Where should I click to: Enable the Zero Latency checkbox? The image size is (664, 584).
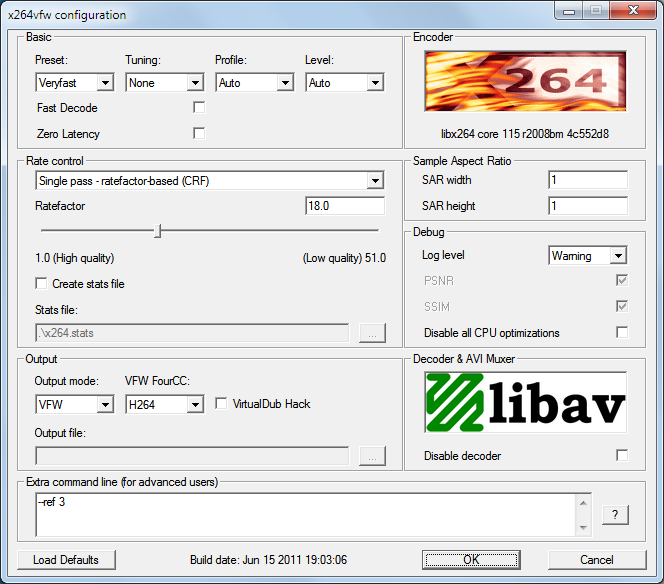click(x=199, y=133)
